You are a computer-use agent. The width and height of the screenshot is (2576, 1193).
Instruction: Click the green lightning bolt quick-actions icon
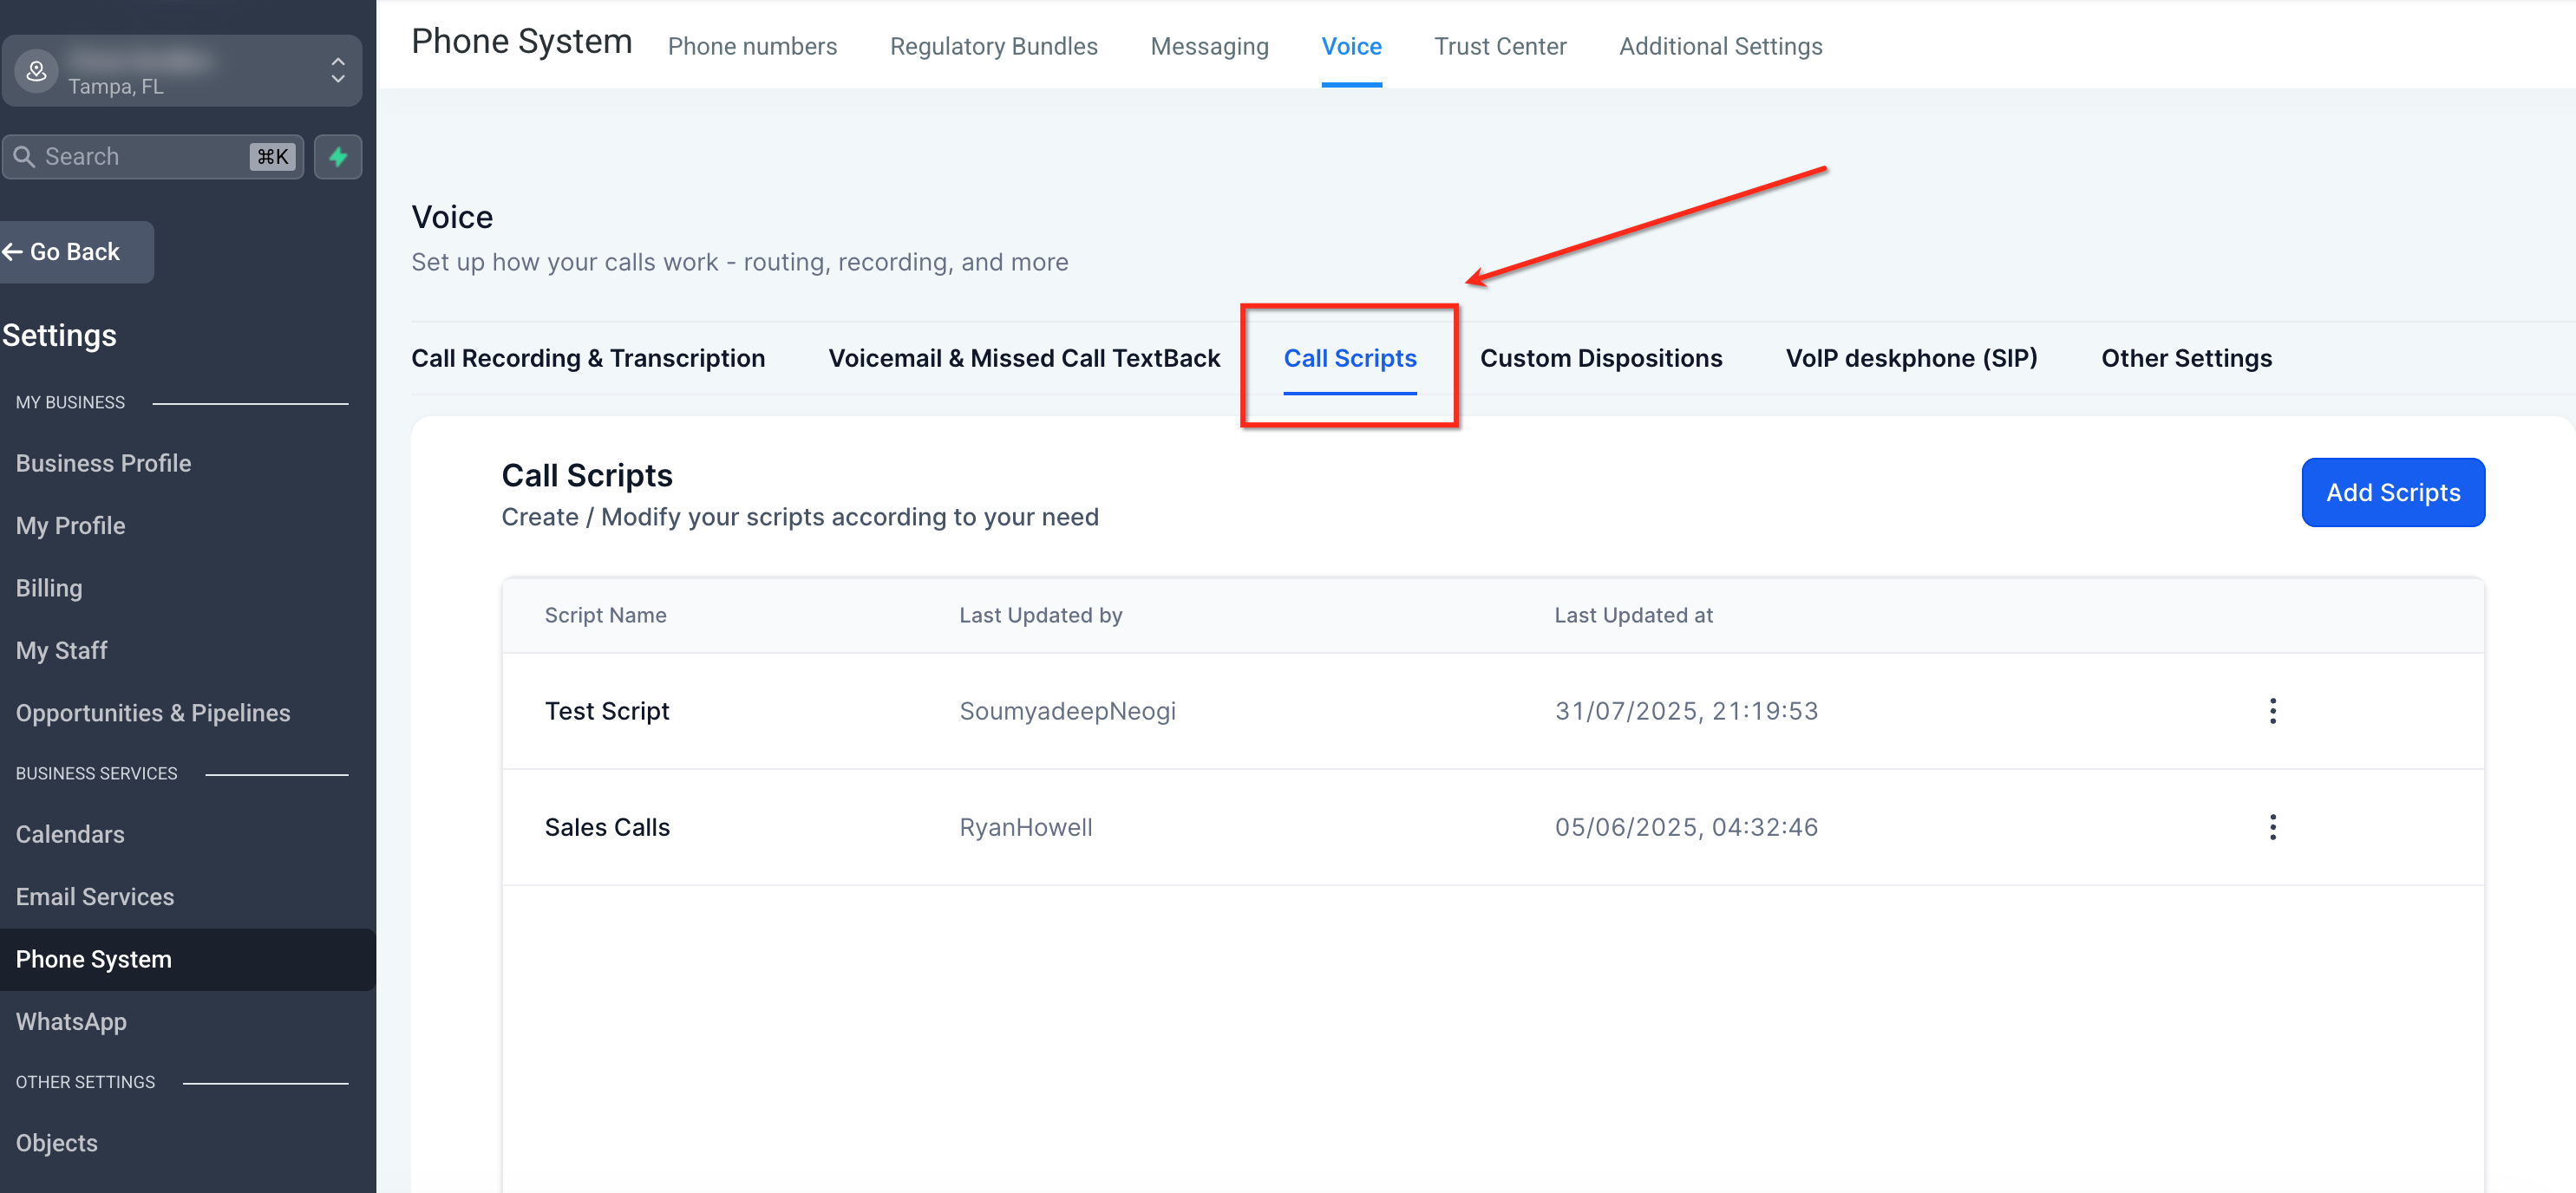(x=338, y=157)
